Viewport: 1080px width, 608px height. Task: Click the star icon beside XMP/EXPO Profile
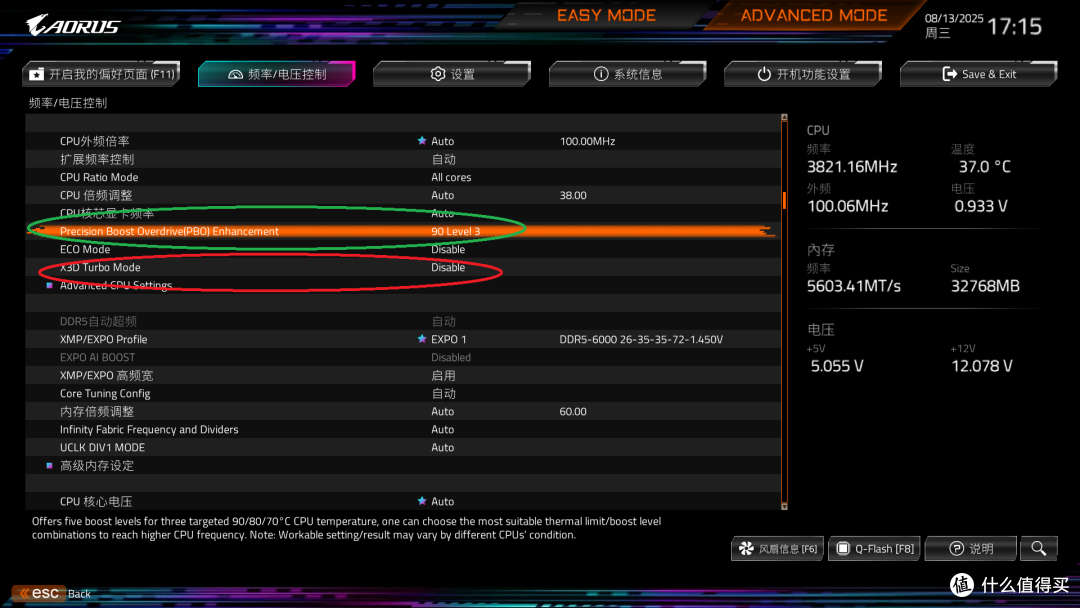pyautogui.click(x=422, y=339)
